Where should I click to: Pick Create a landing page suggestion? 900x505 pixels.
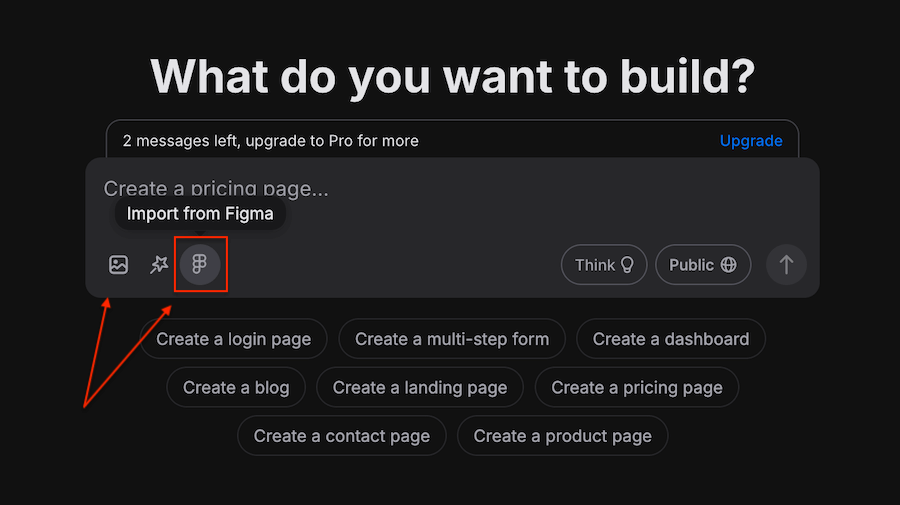pos(420,387)
